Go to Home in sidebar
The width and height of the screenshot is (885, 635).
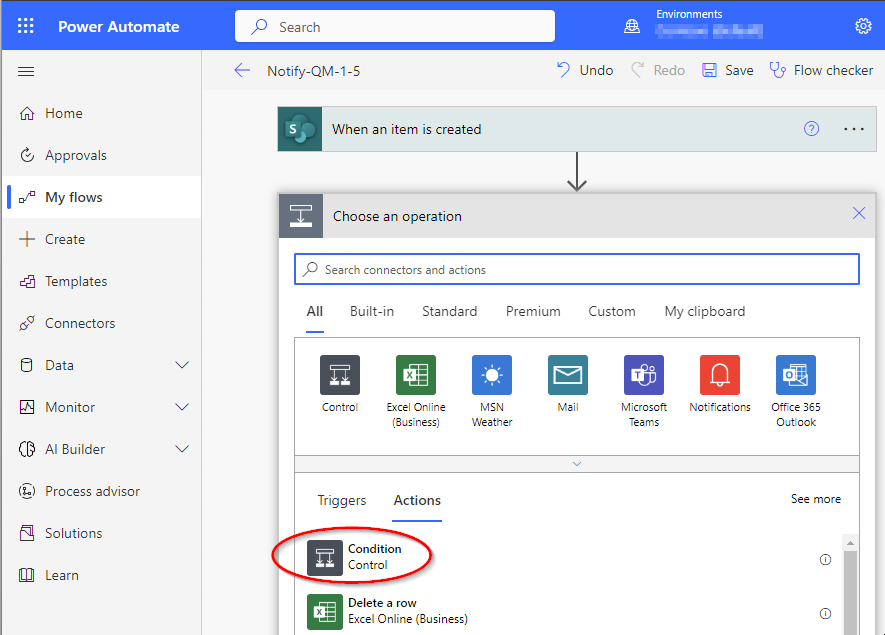(x=102, y=113)
